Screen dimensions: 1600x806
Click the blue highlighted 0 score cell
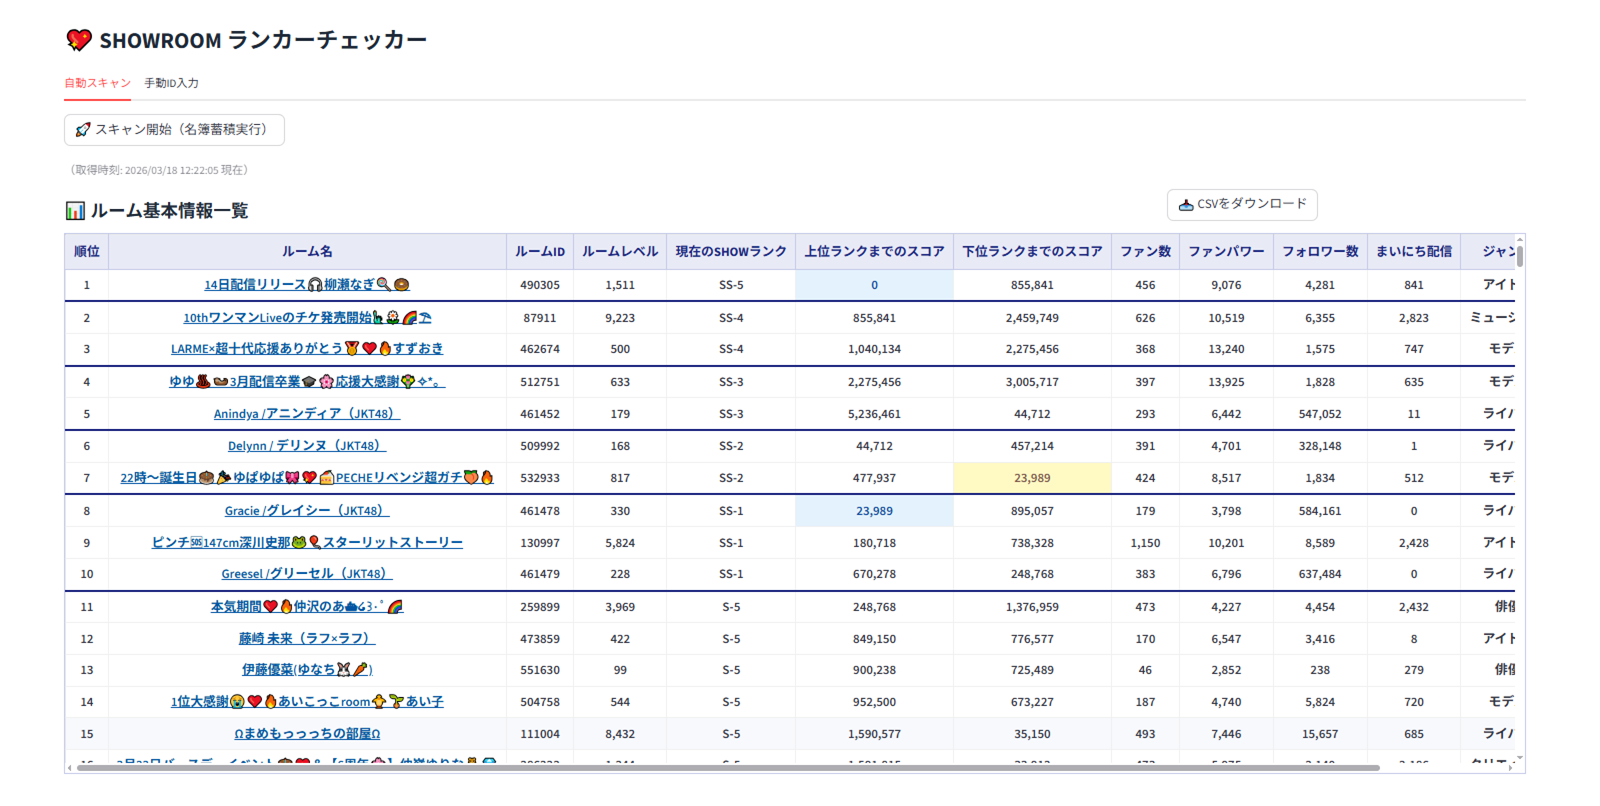point(874,285)
